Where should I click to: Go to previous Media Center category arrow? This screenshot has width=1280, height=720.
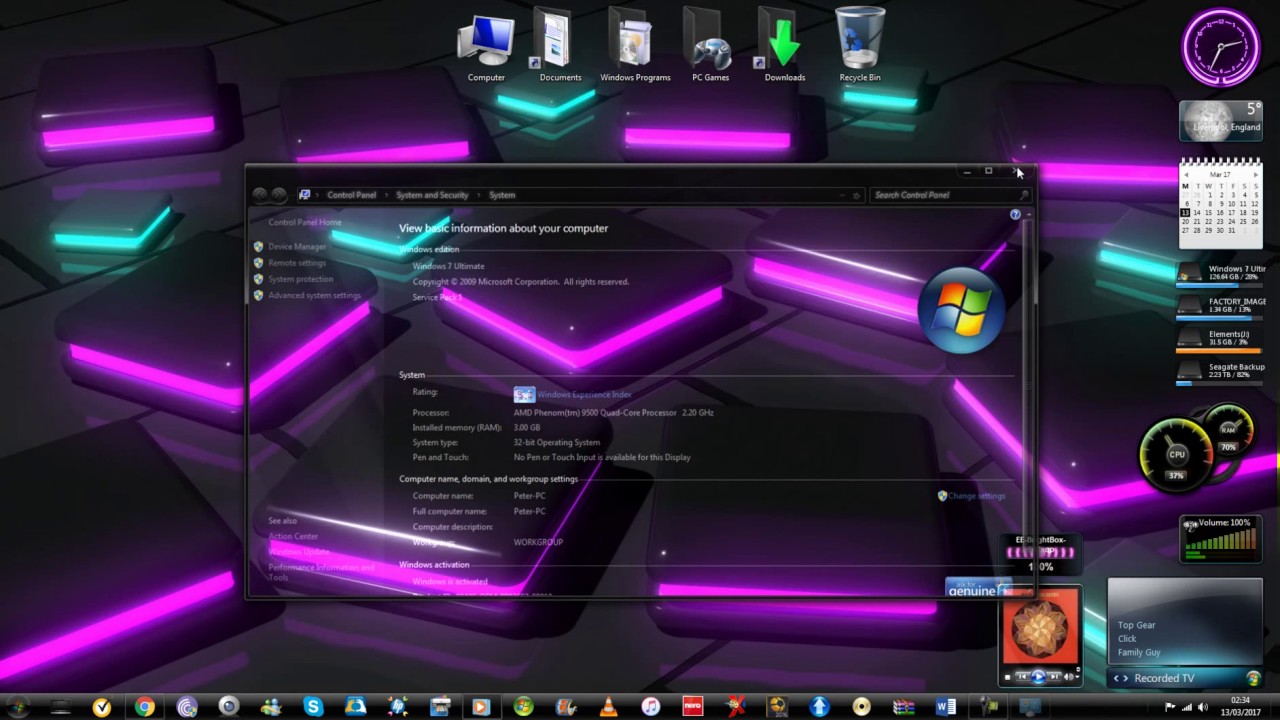click(1116, 678)
